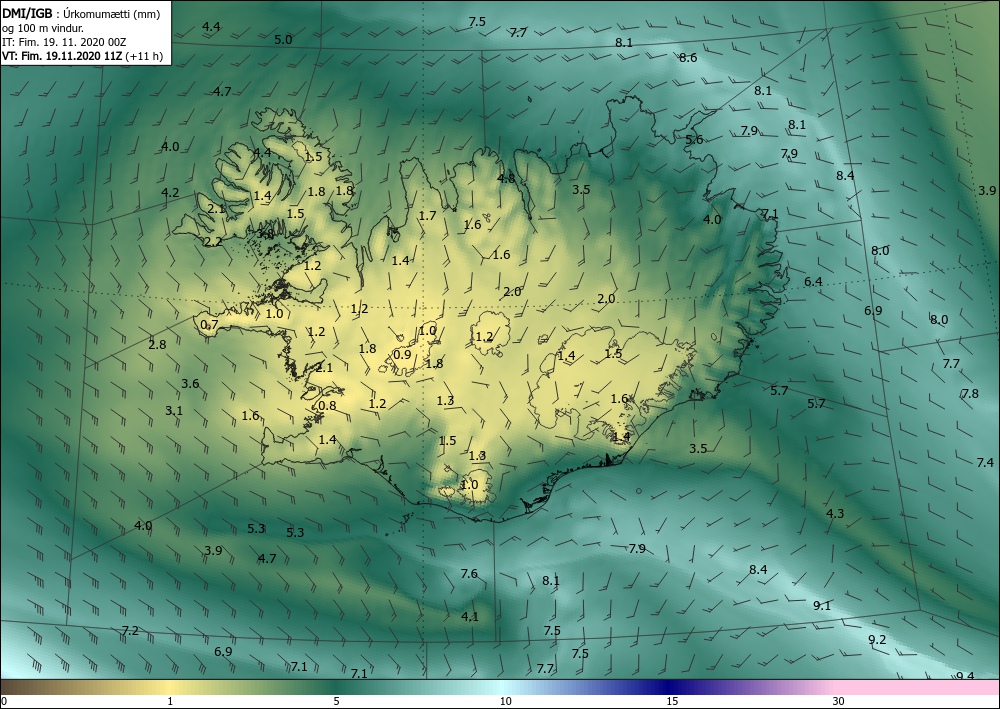Click the 5.0 precipitable water value
The height and width of the screenshot is (709, 1000).
[283, 40]
